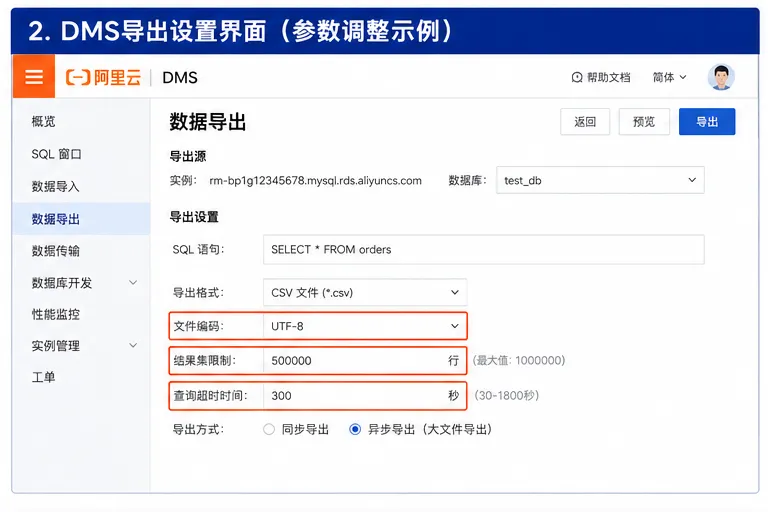Image resolution: width=768 pixels, height=512 pixels.
Task: Click the 返回 button
Action: 585,122
